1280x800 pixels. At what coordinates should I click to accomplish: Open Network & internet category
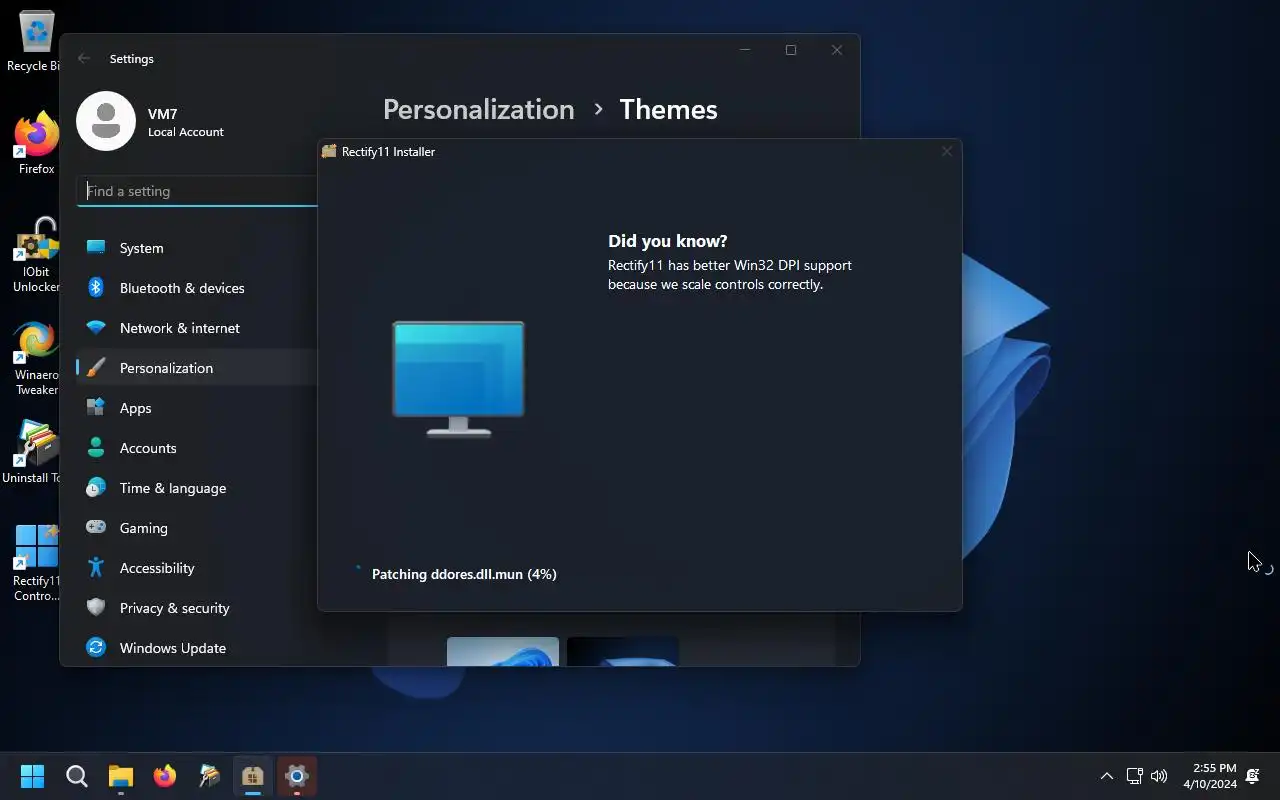(x=197, y=328)
